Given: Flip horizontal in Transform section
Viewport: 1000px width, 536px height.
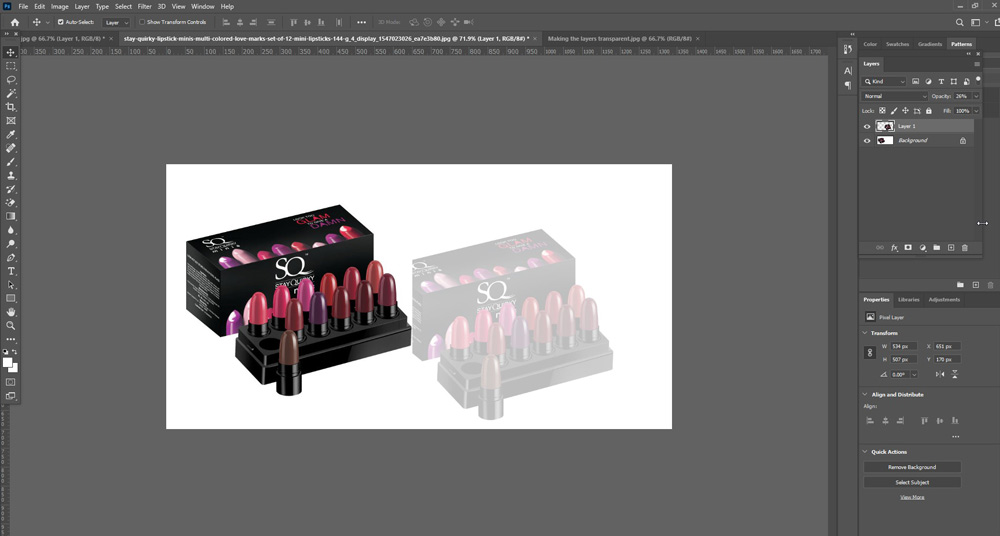Looking at the screenshot, I should click(940, 375).
